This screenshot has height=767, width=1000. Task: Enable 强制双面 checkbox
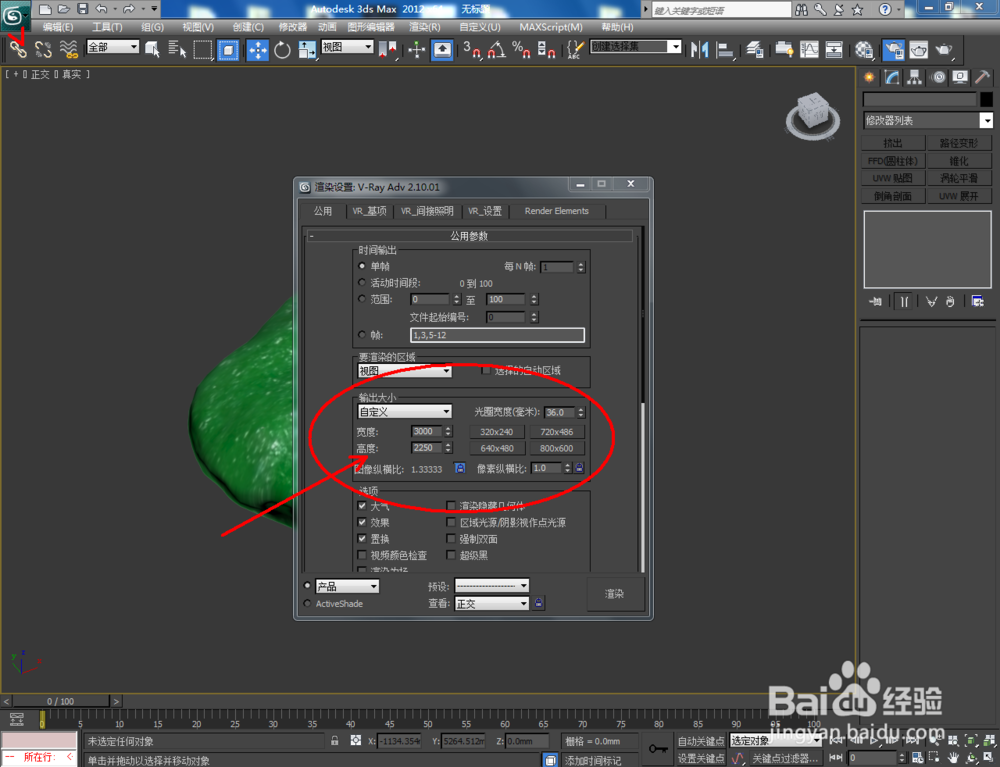coord(451,539)
